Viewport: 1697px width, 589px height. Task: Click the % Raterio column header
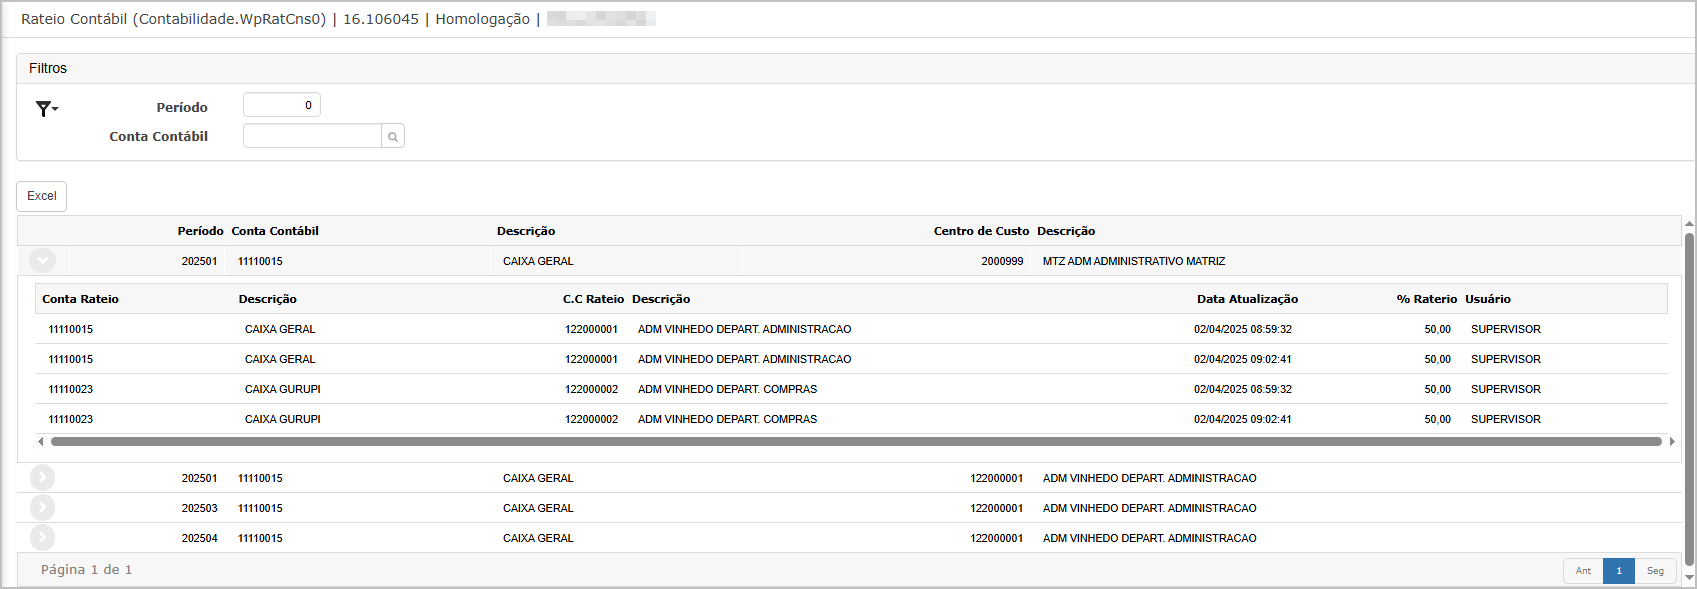click(1427, 299)
